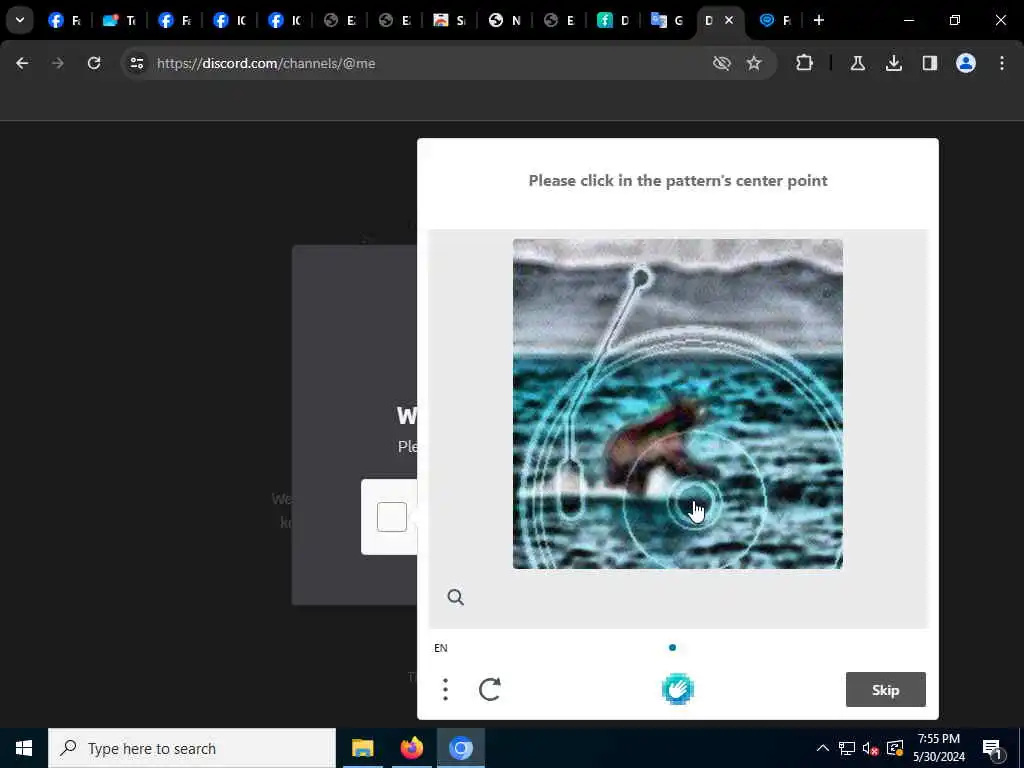Click the captcha pattern's small center circle

pyautogui.click(x=694, y=505)
